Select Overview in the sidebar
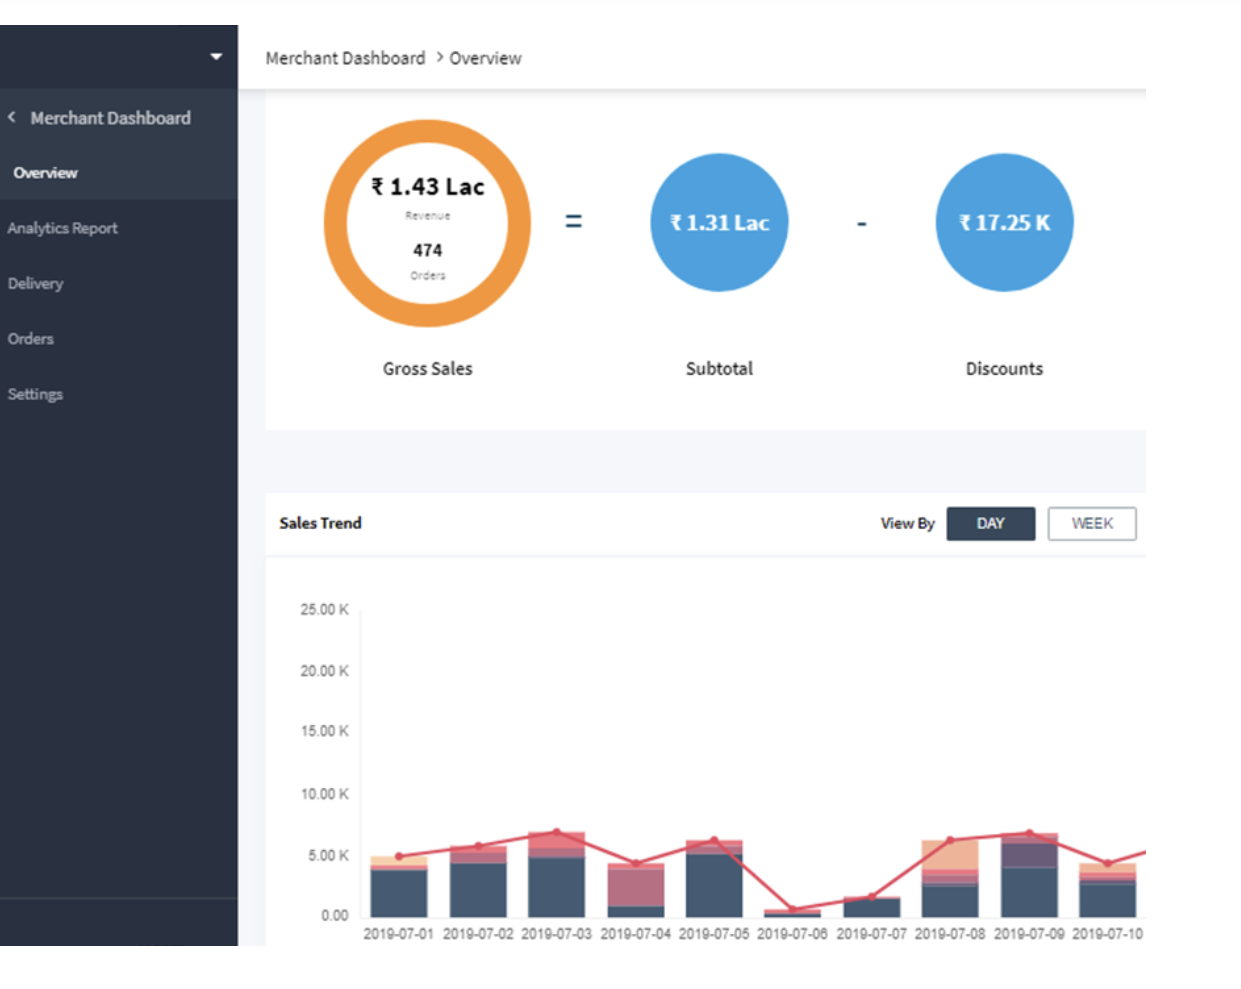 [45, 173]
